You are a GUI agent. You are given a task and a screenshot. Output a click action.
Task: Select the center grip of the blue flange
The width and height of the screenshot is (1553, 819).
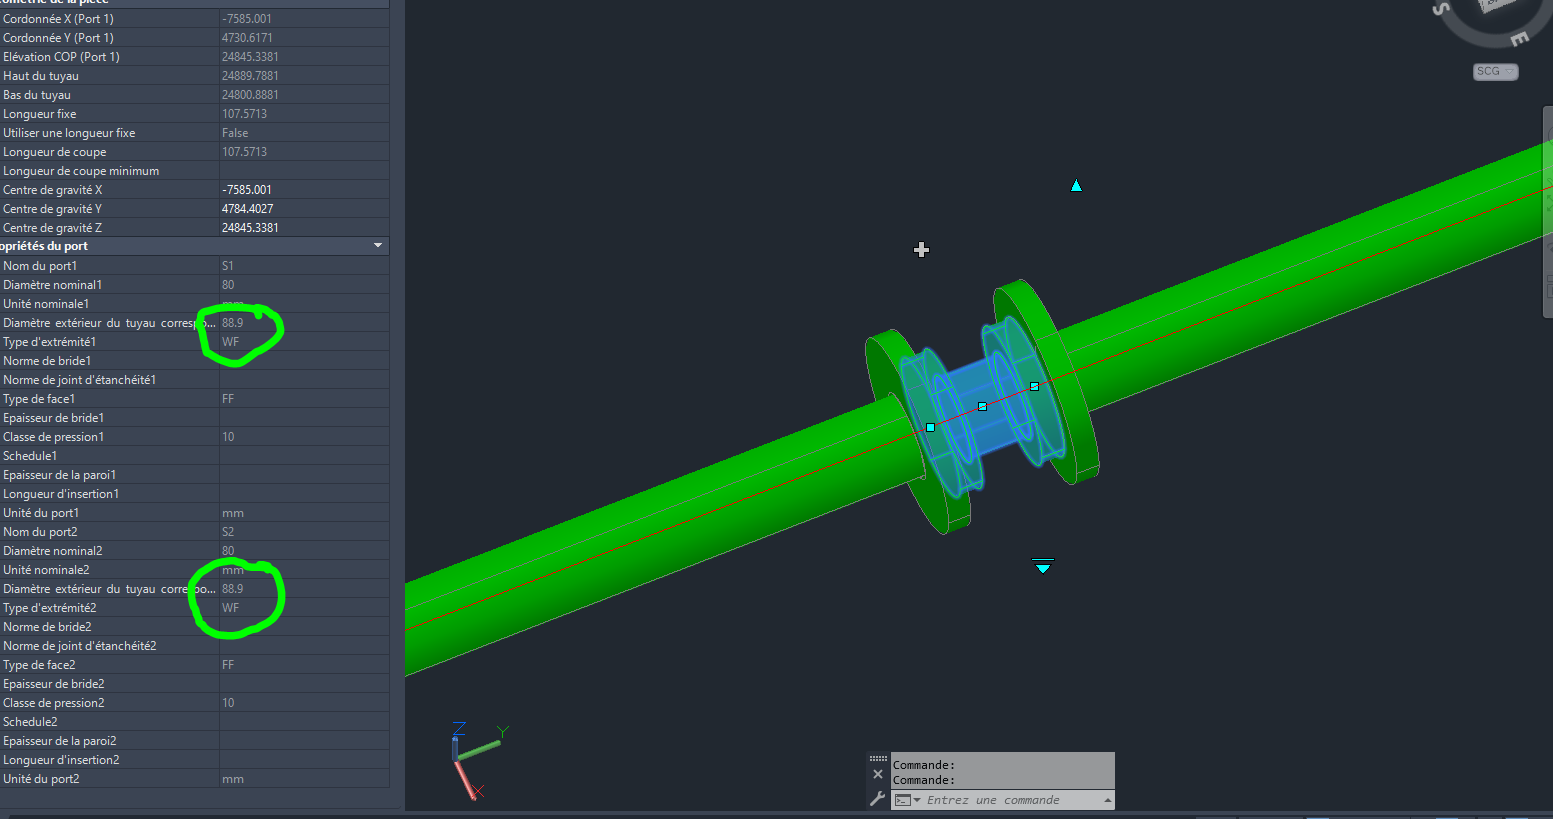982,406
